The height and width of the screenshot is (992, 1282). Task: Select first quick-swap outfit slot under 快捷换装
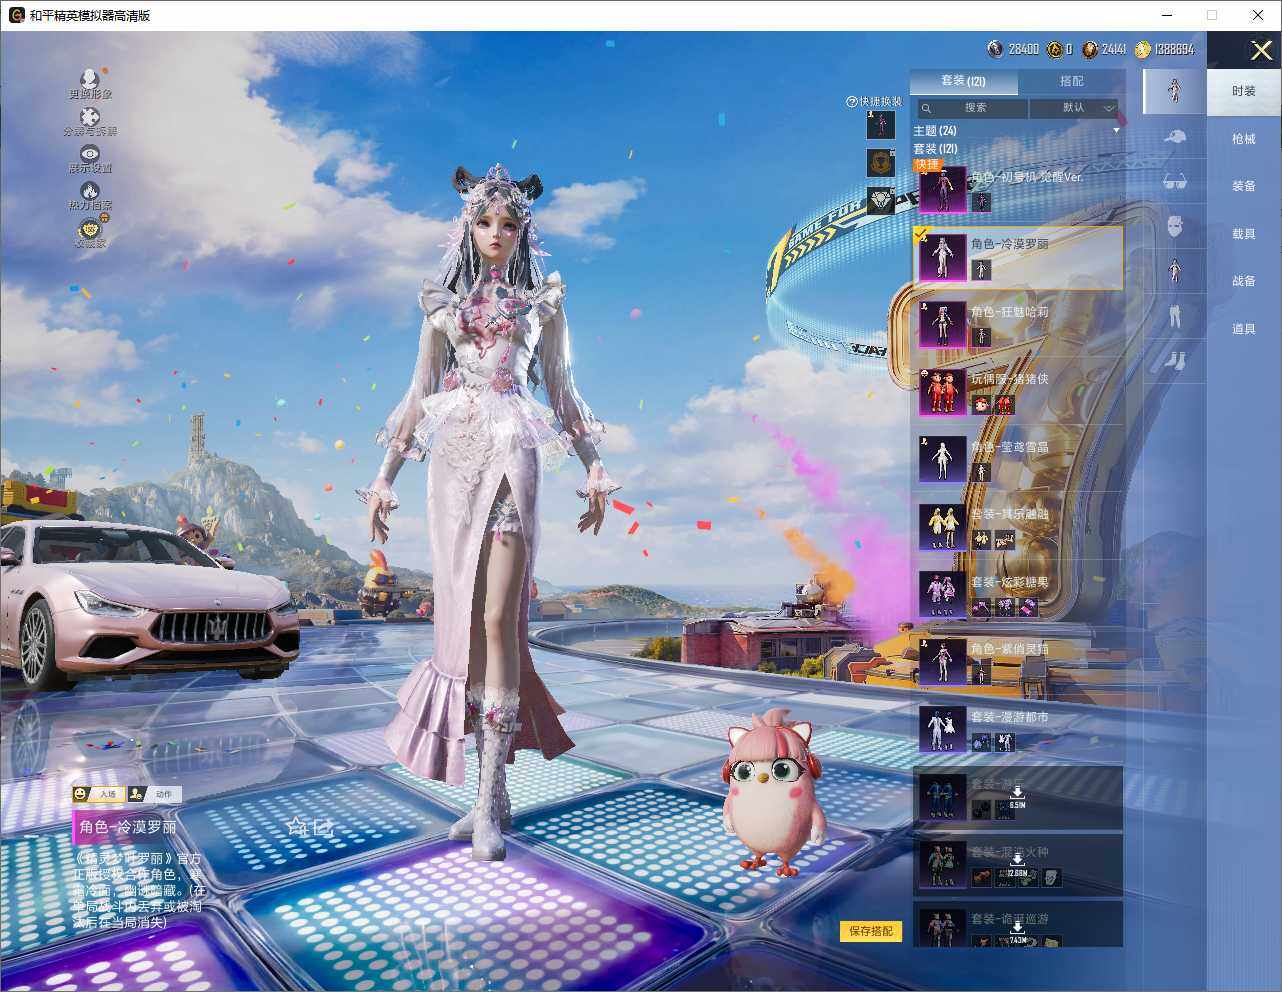[x=881, y=125]
